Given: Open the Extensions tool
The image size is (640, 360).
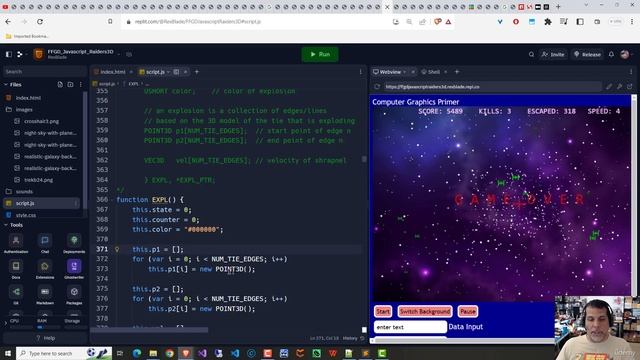Looking at the screenshot, I should [x=45, y=269].
